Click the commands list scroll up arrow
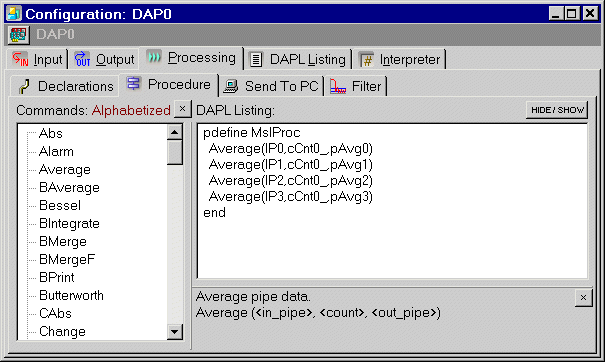 click(175, 132)
